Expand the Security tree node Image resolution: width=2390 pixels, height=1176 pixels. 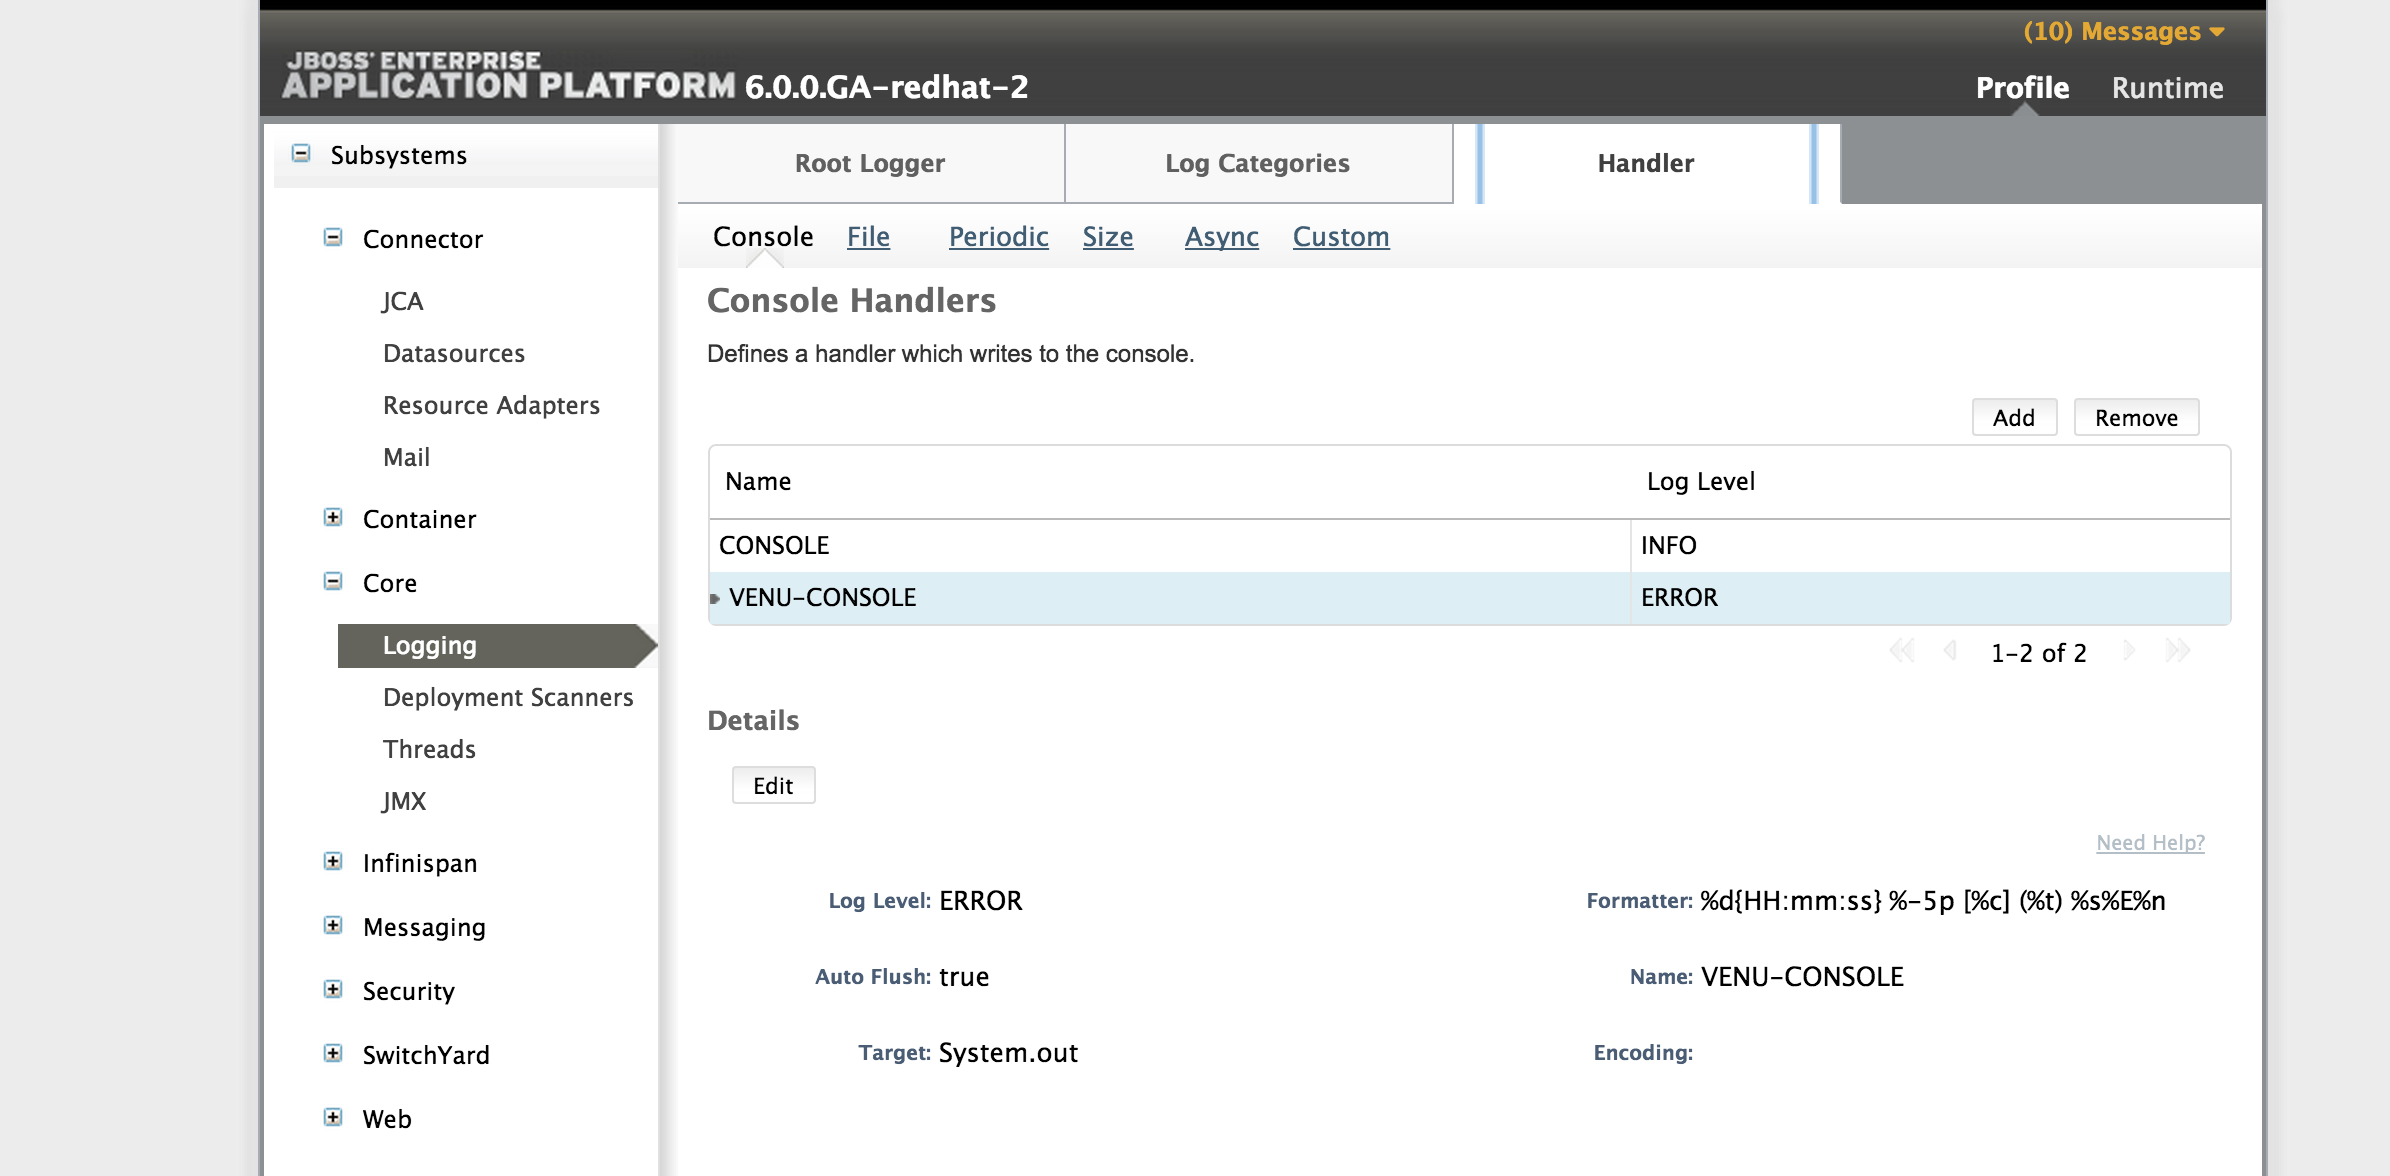pyautogui.click(x=333, y=989)
